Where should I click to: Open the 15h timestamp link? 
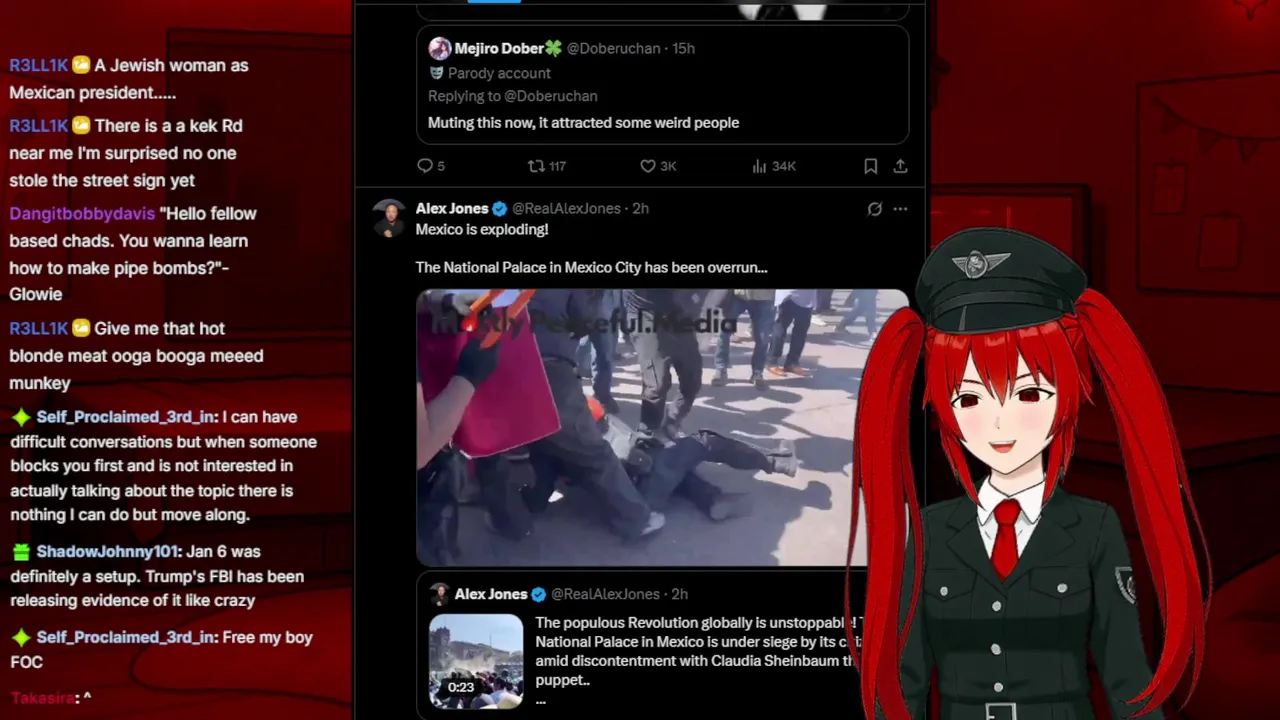(683, 48)
